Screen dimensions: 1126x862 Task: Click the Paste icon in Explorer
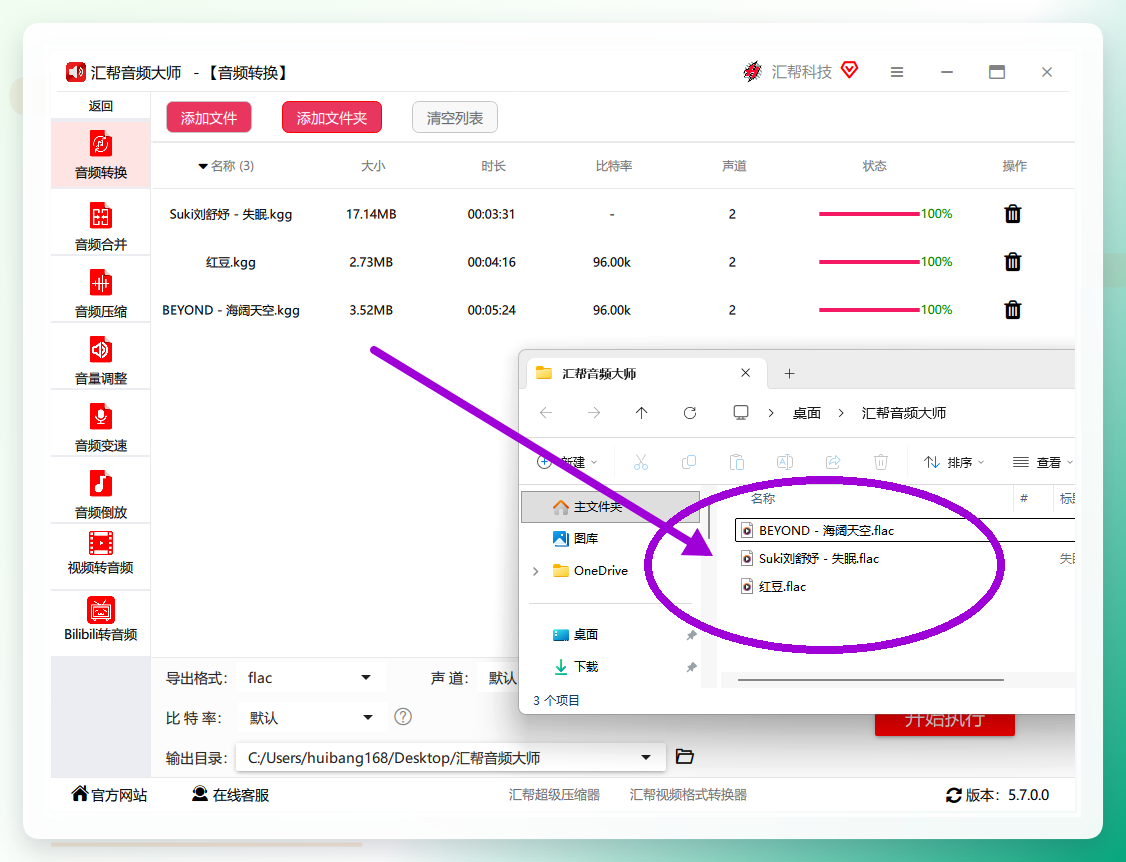[737, 462]
